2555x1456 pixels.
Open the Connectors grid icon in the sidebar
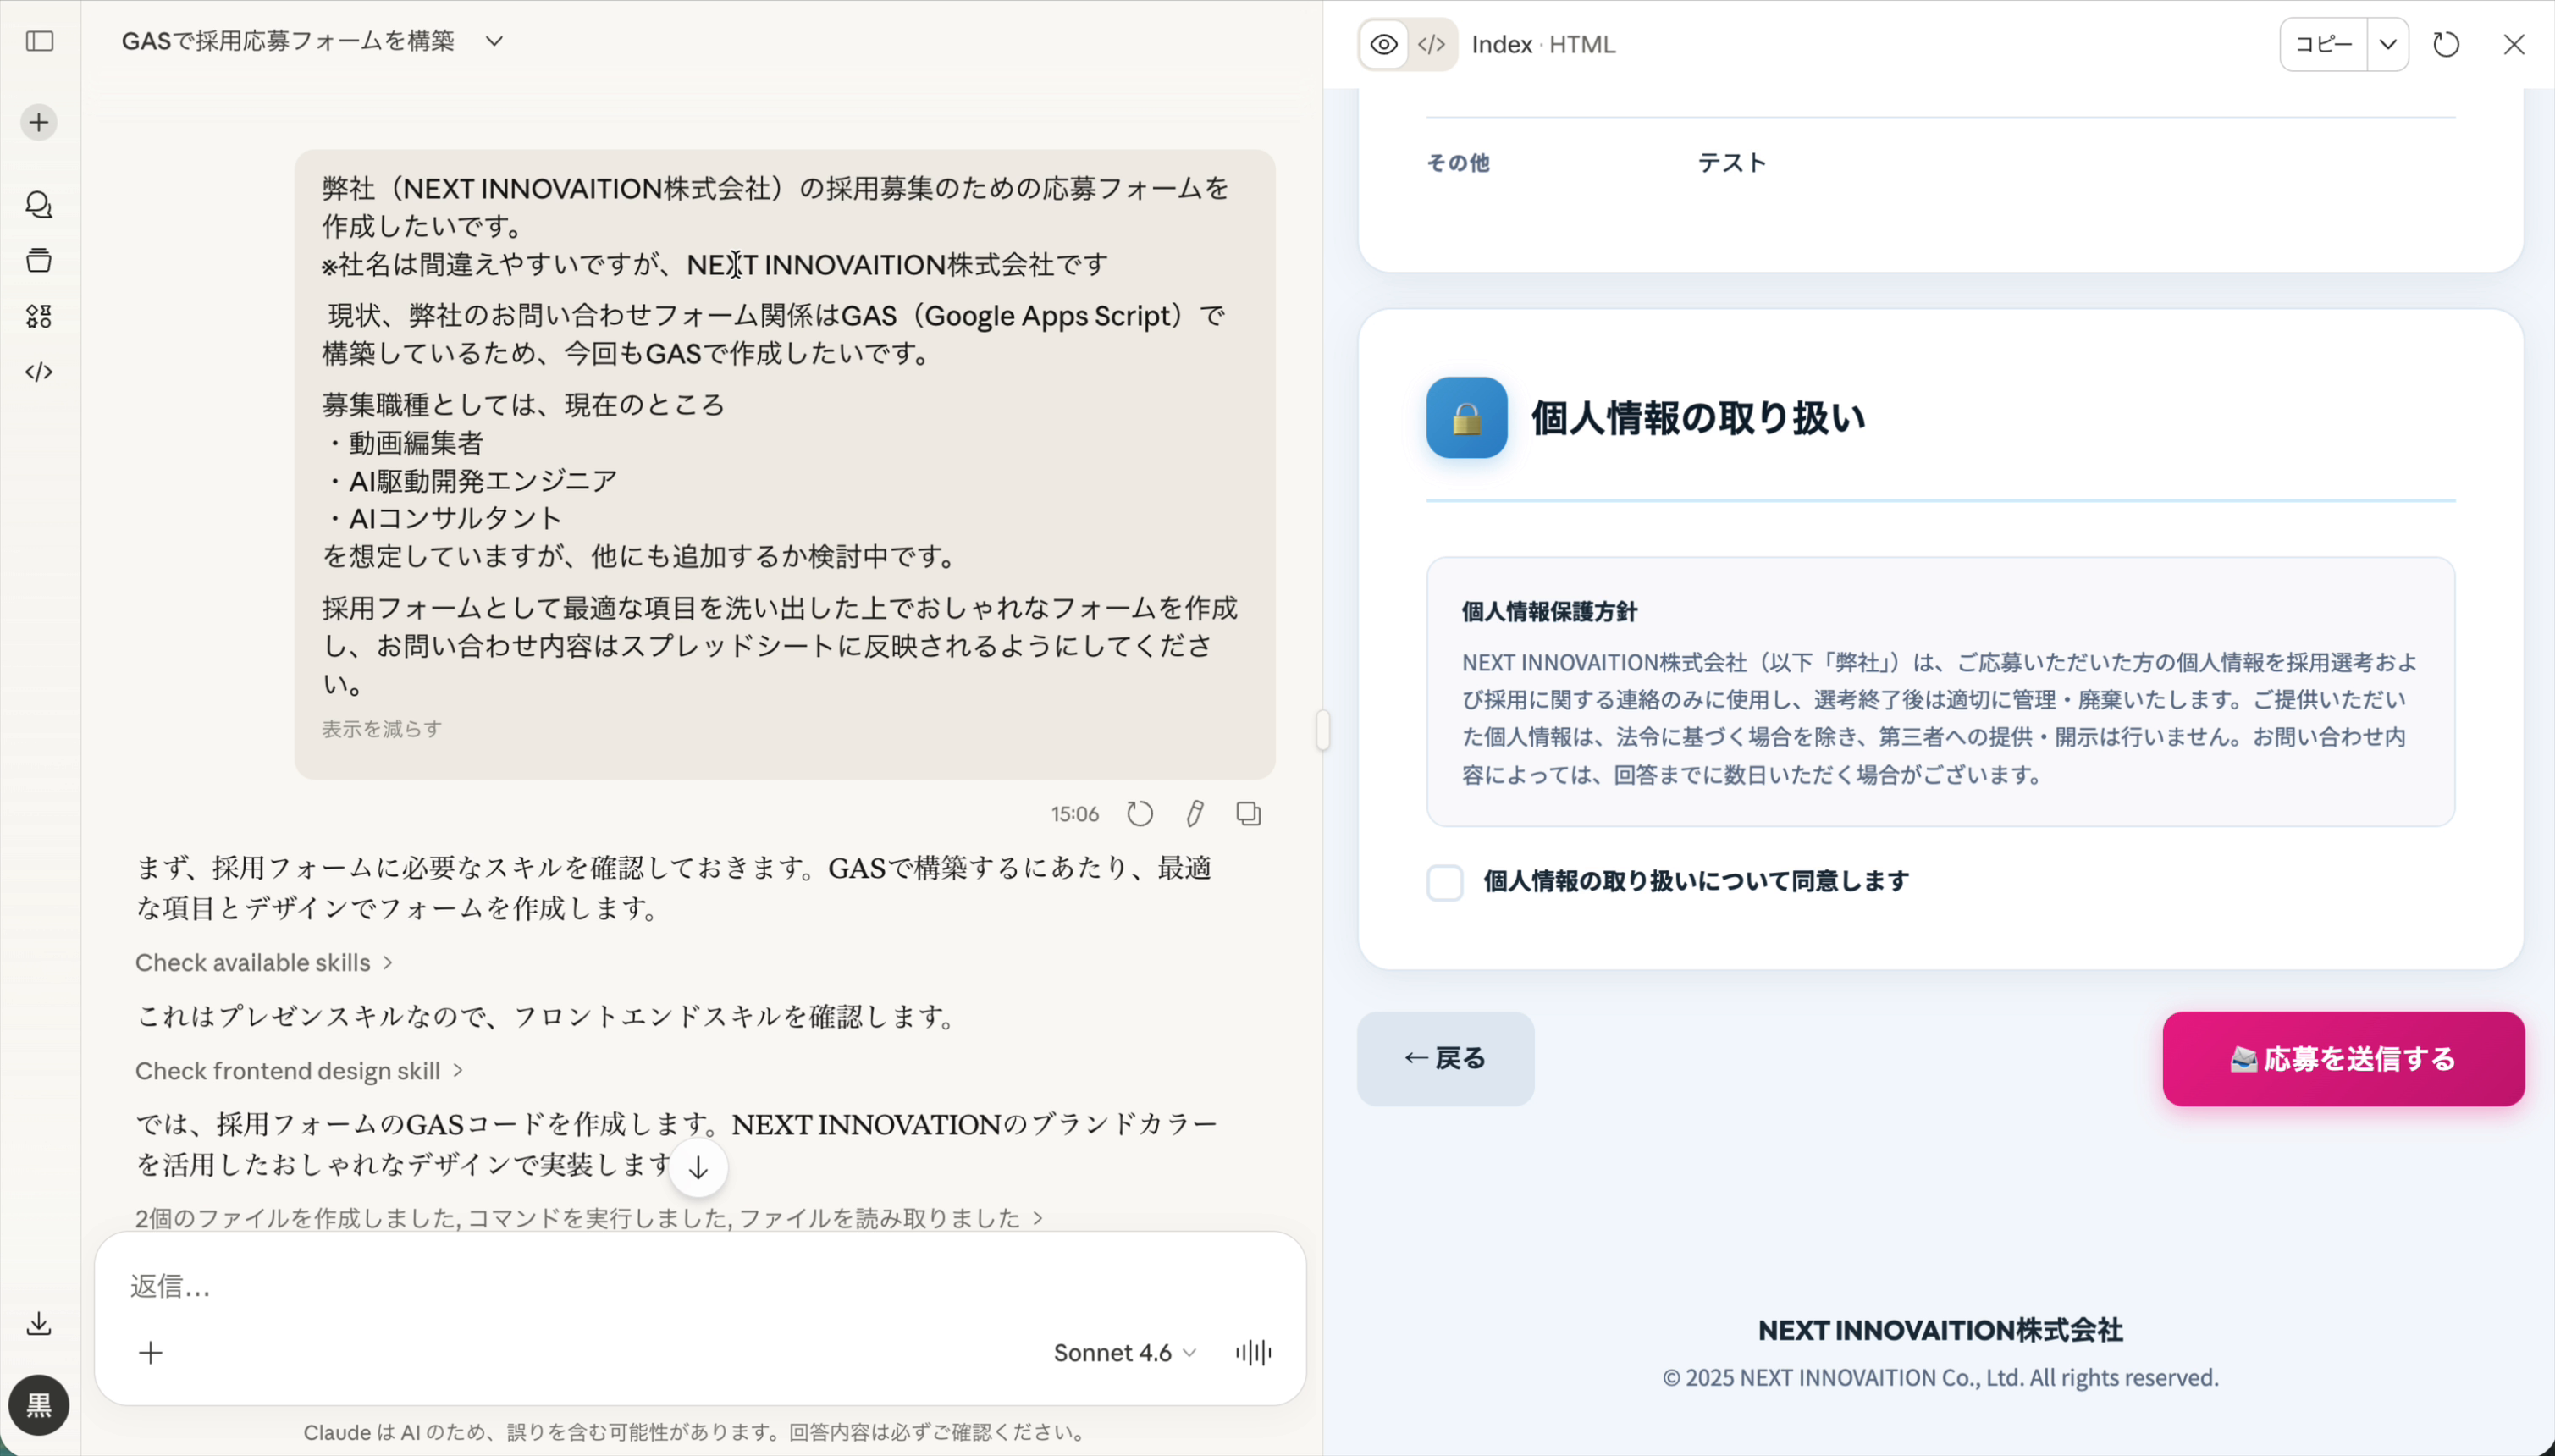(38, 317)
